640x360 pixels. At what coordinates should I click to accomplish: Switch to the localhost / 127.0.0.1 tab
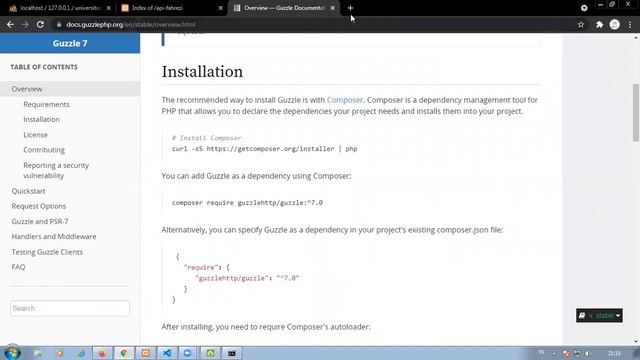60,8
